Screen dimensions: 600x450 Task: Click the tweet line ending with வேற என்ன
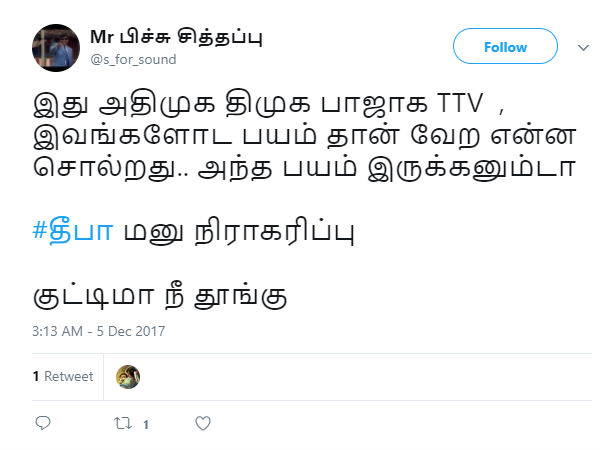[x=305, y=136]
